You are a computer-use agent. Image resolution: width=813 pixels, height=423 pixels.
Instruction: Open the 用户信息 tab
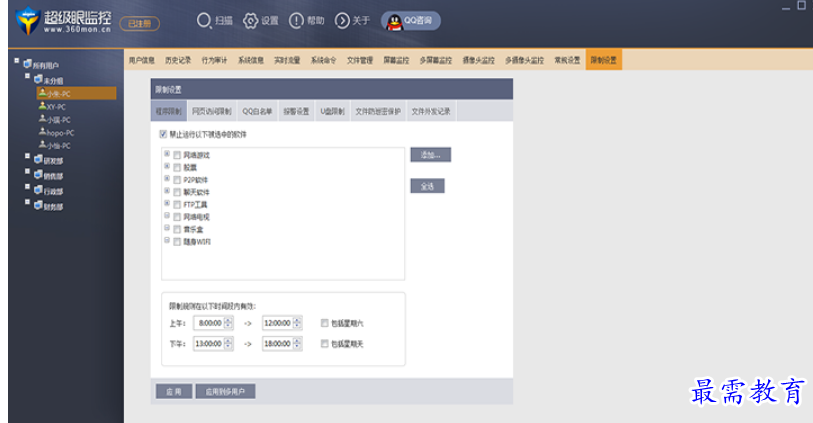click(142, 61)
